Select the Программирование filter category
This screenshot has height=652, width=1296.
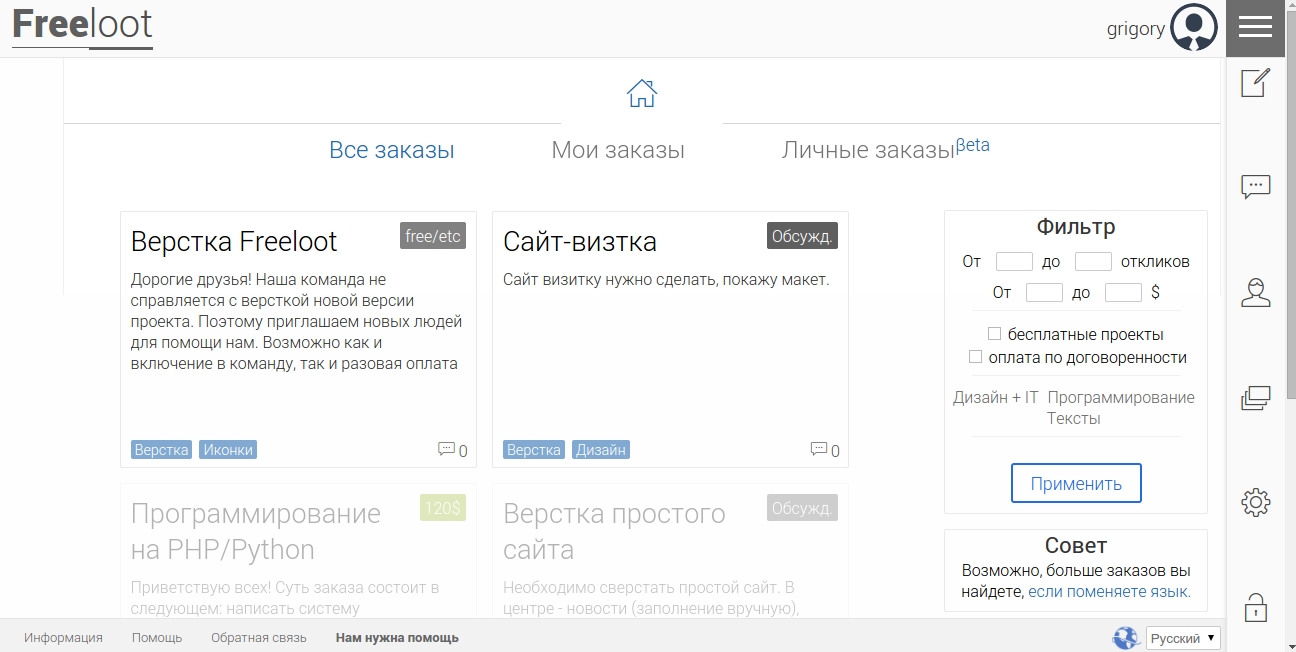pyautogui.click(x=1121, y=398)
